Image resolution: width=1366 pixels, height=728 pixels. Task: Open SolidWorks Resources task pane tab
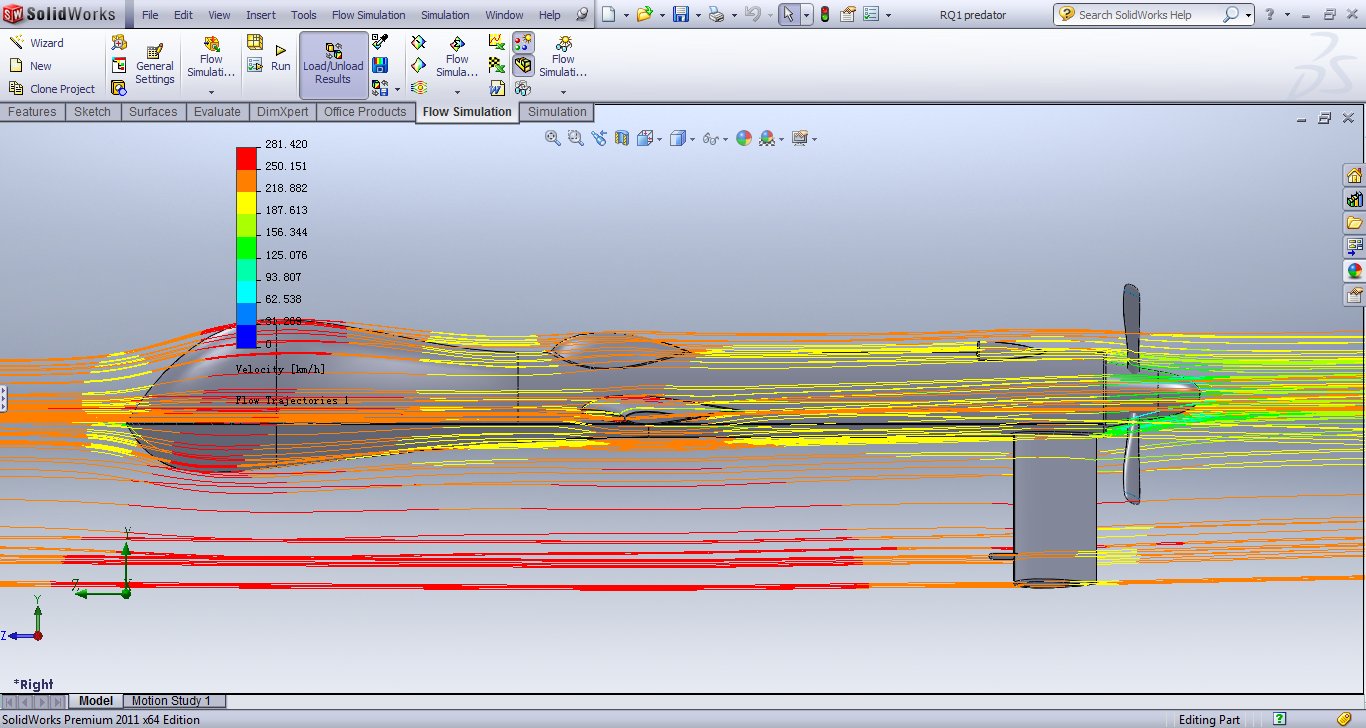click(1354, 175)
